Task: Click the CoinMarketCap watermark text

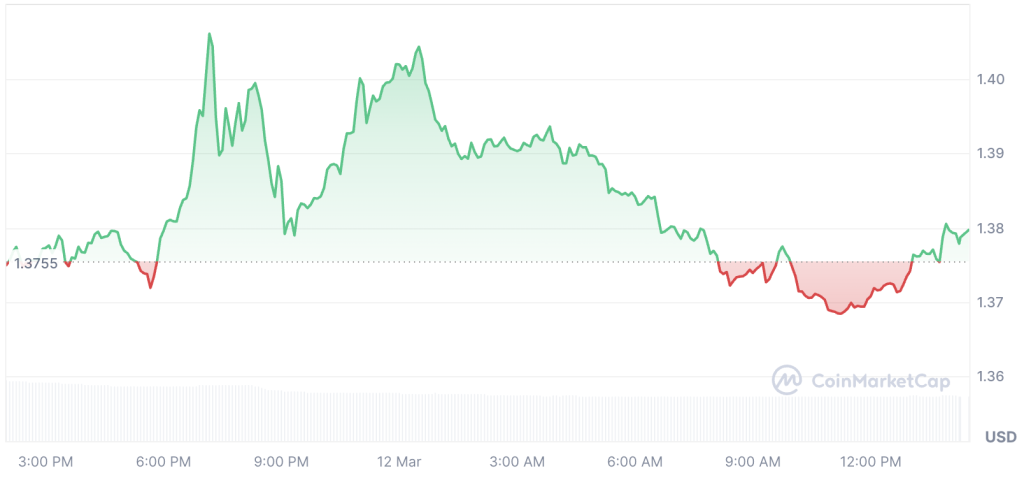Action: [869, 380]
